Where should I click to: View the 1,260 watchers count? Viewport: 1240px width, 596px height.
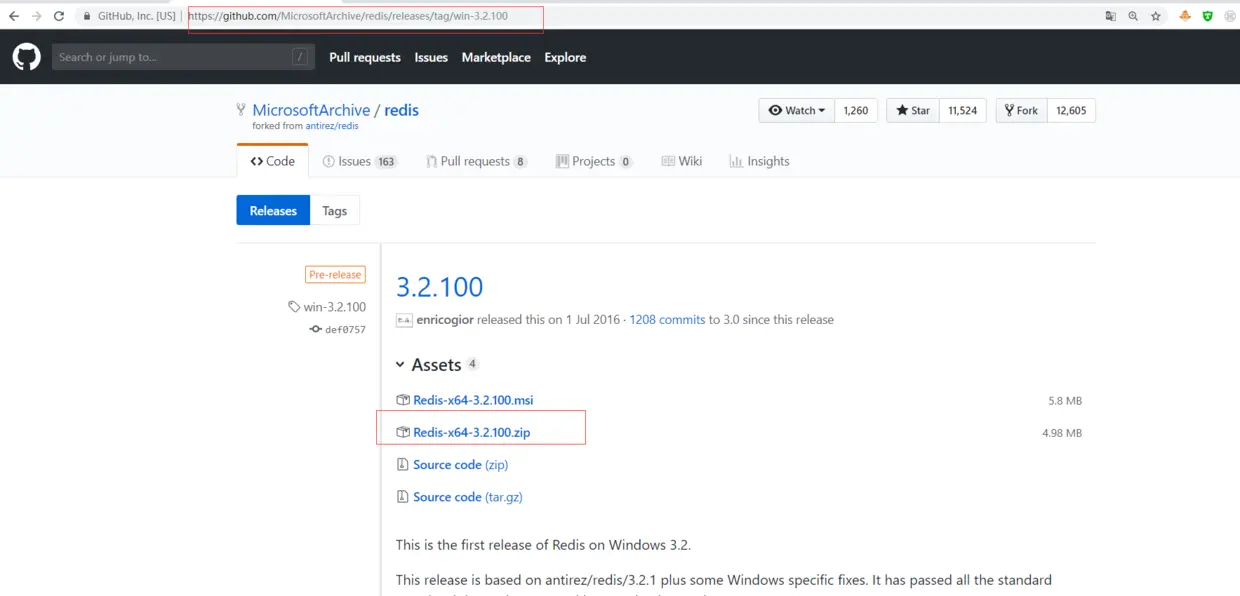pyautogui.click(x=856, y=110)
